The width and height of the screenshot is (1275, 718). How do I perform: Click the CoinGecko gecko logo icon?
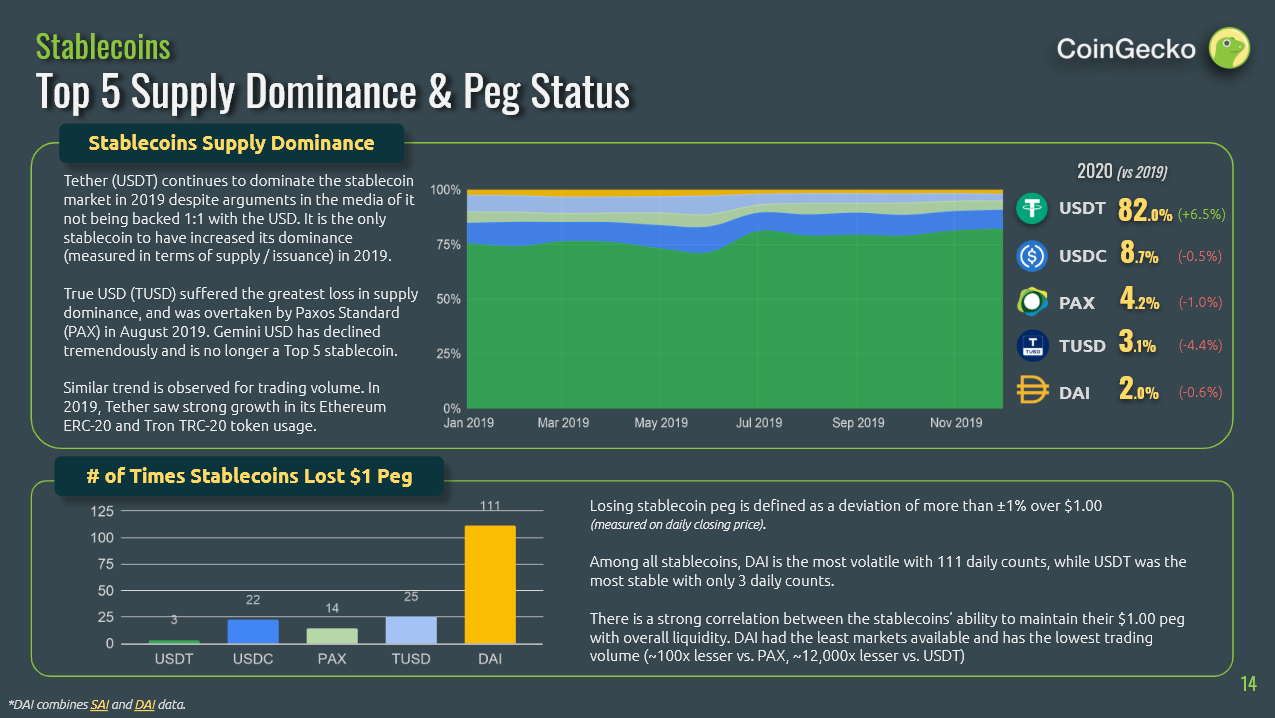pos(1229,49)
